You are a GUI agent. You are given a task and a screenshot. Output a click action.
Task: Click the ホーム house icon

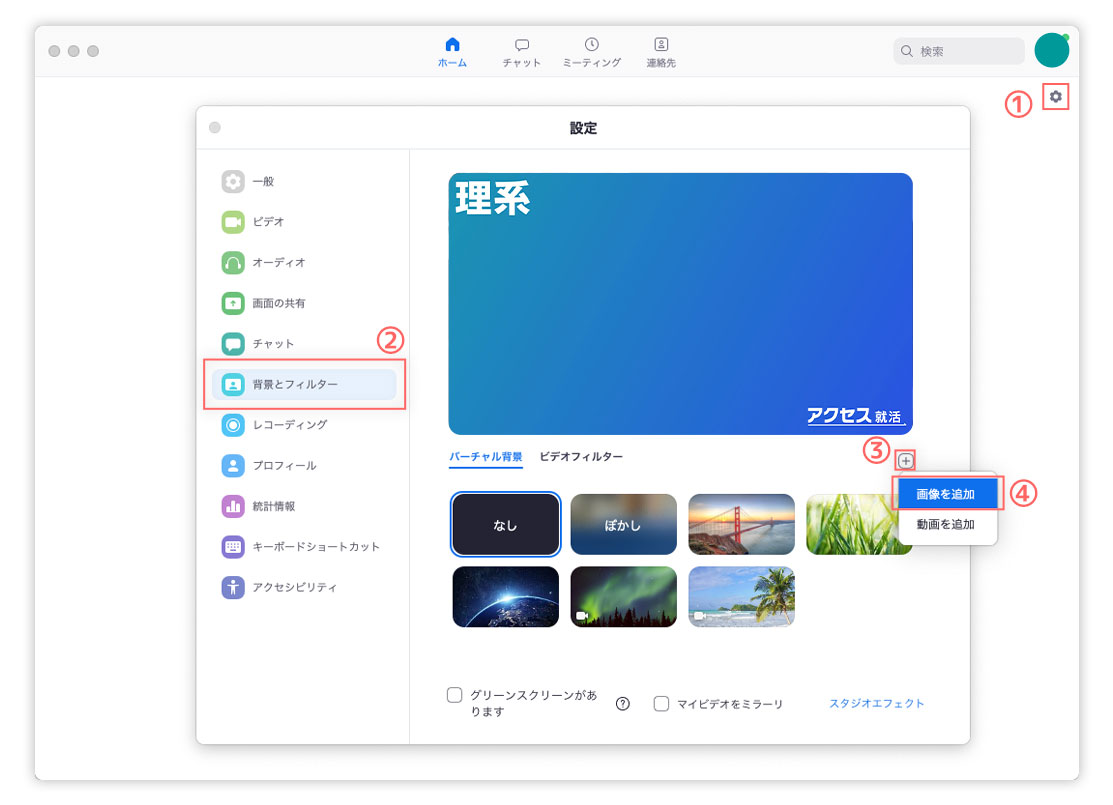click(x=452, y=45)
